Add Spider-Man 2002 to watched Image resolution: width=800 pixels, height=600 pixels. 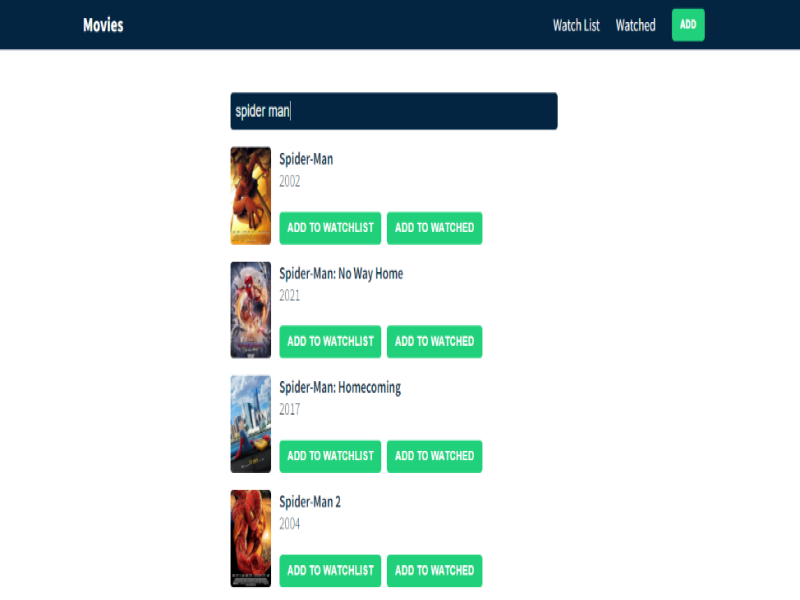pyautogui.click(x=434, y=228)
